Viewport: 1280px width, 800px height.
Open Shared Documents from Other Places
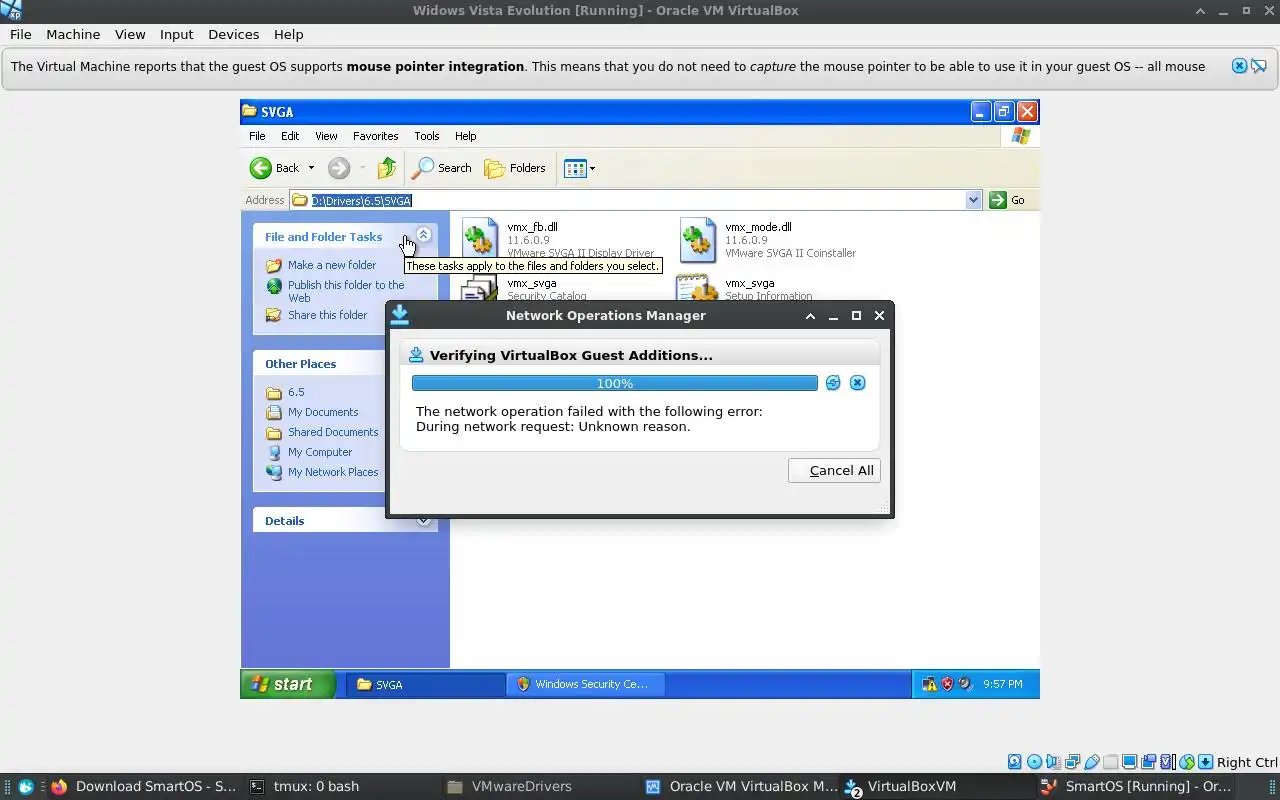click(x=333, y=432)
